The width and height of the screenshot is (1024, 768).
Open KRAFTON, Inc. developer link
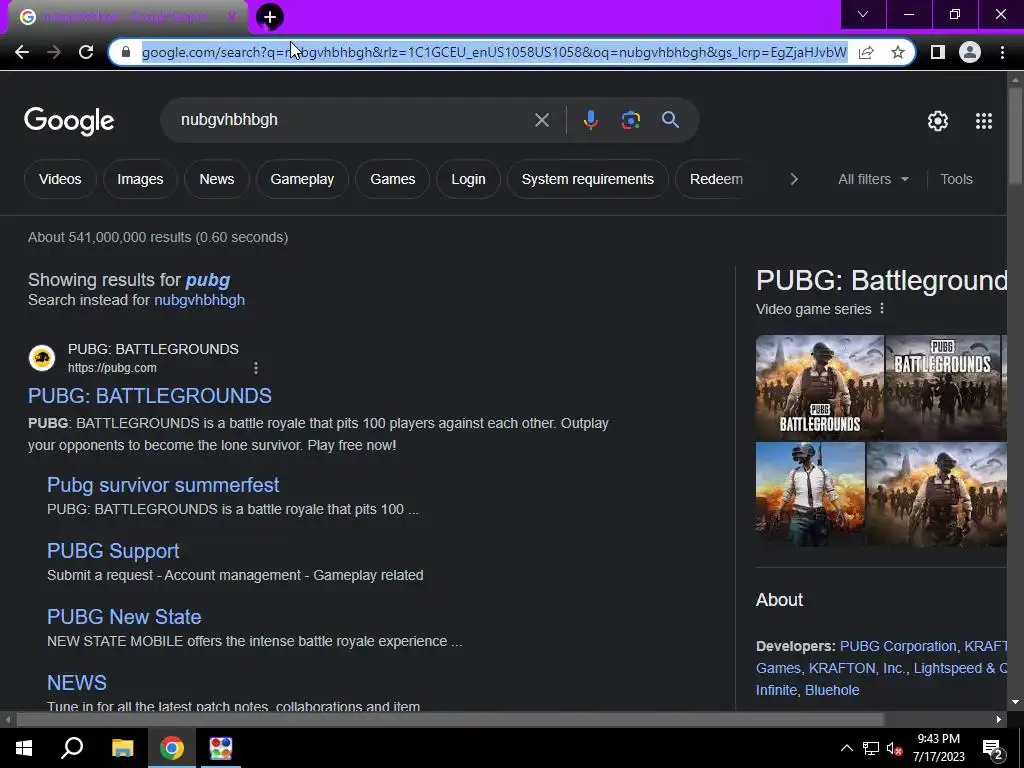pos(856,668)
